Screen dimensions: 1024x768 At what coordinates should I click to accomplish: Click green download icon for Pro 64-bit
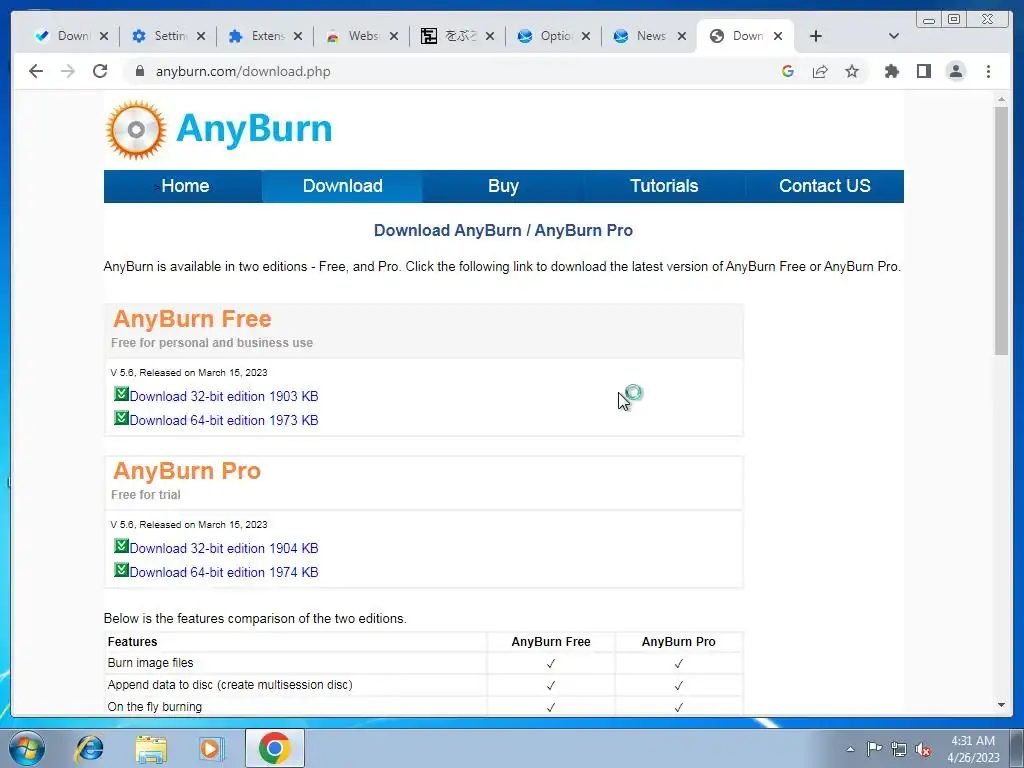[121, 570]
